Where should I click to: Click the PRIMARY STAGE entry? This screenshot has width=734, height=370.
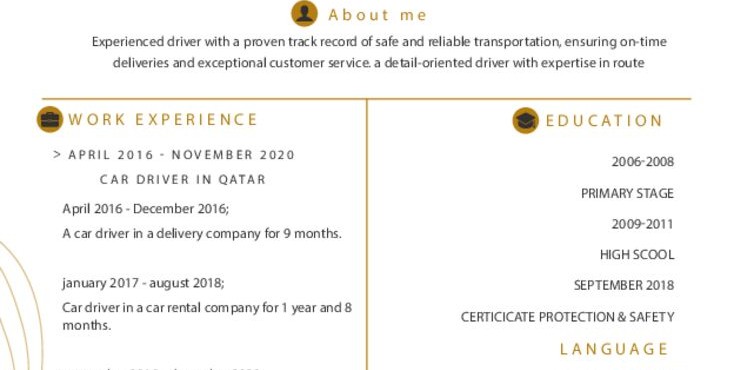[627, 193]
